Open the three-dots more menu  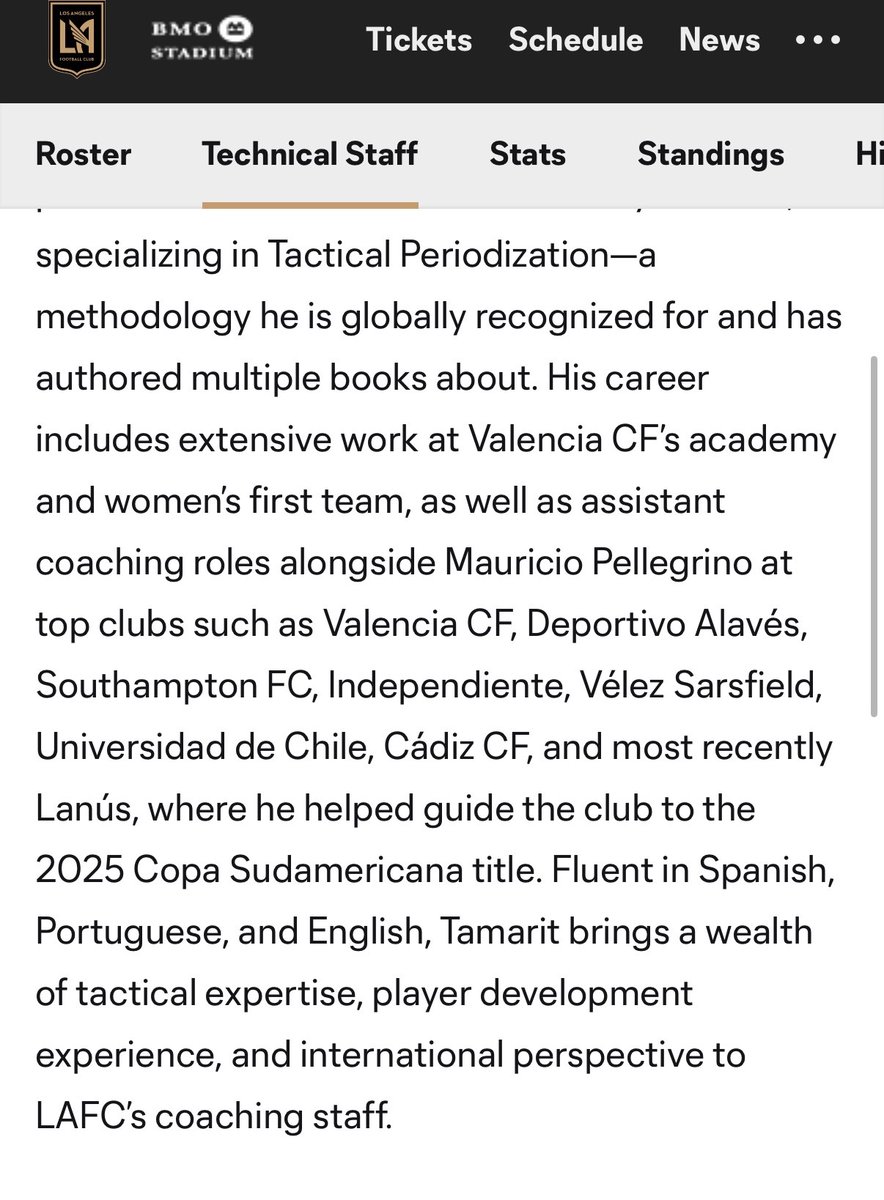tap(818, 40)
